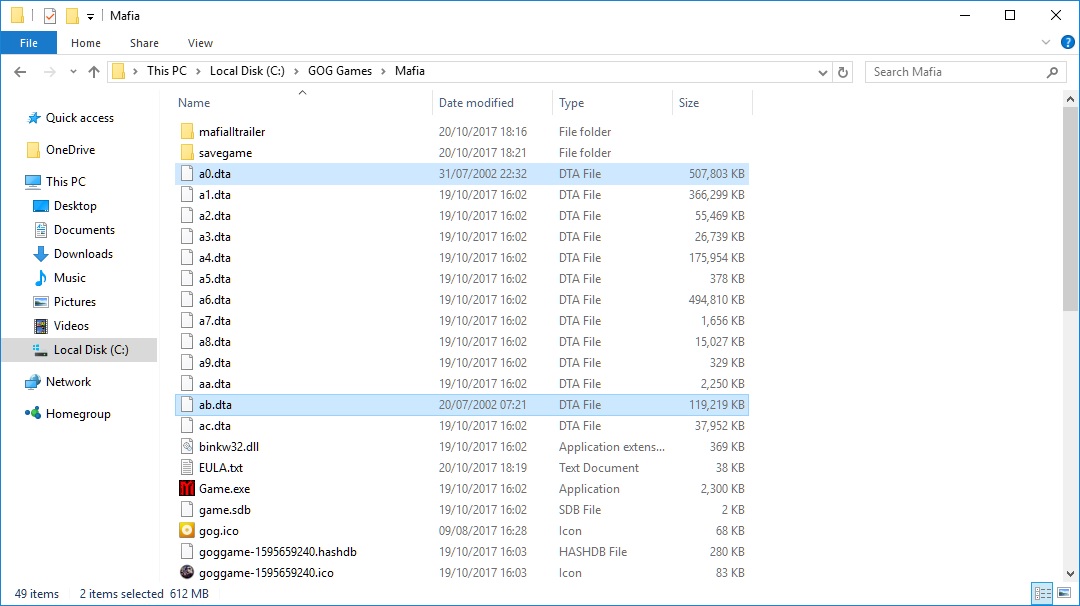Open the File menu
This screenshot has width=1080, height=606.
click(x=28, y=43)
